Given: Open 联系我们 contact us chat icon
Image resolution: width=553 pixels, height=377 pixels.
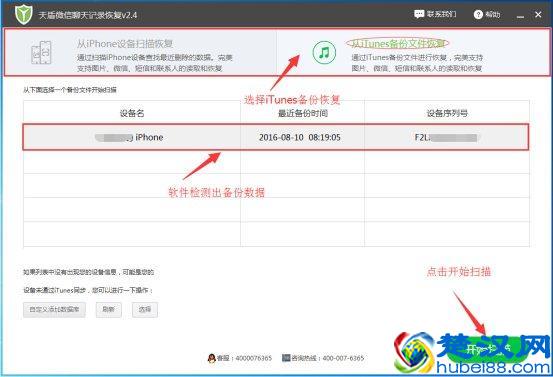Looking at the screenshot, I should point(419,14).
